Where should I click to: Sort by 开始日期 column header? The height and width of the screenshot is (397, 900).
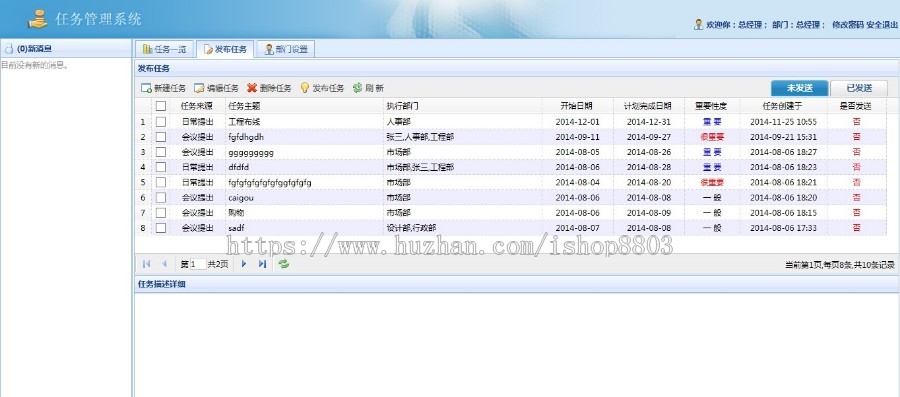pyautogui.click(x=577, y=106)
